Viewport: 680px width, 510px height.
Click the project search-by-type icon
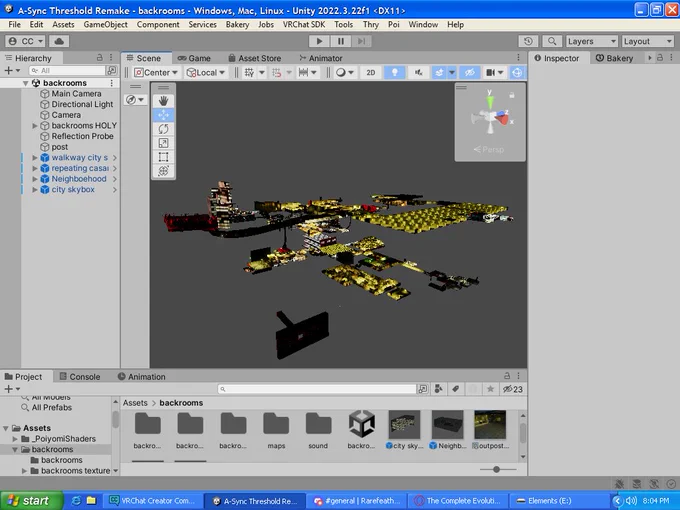423,389
